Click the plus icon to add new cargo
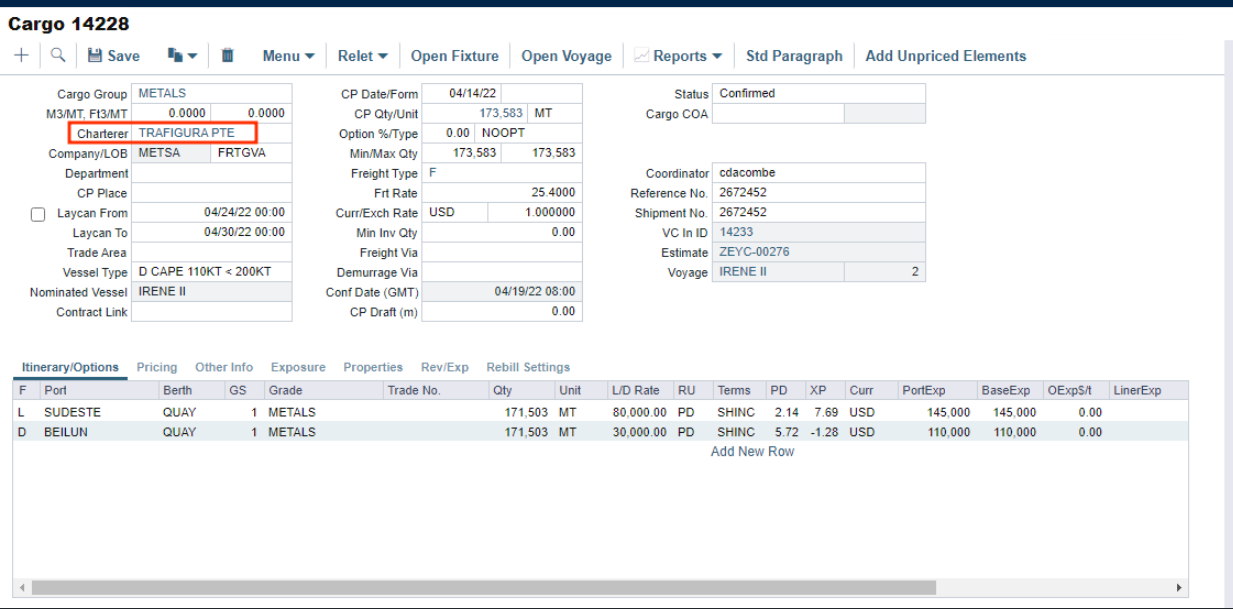This screenshot has width=1233, height=609. click(21, 56)
